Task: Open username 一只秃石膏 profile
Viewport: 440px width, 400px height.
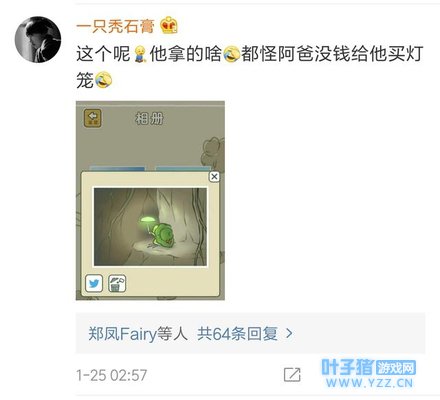Action: click(115, 26)
